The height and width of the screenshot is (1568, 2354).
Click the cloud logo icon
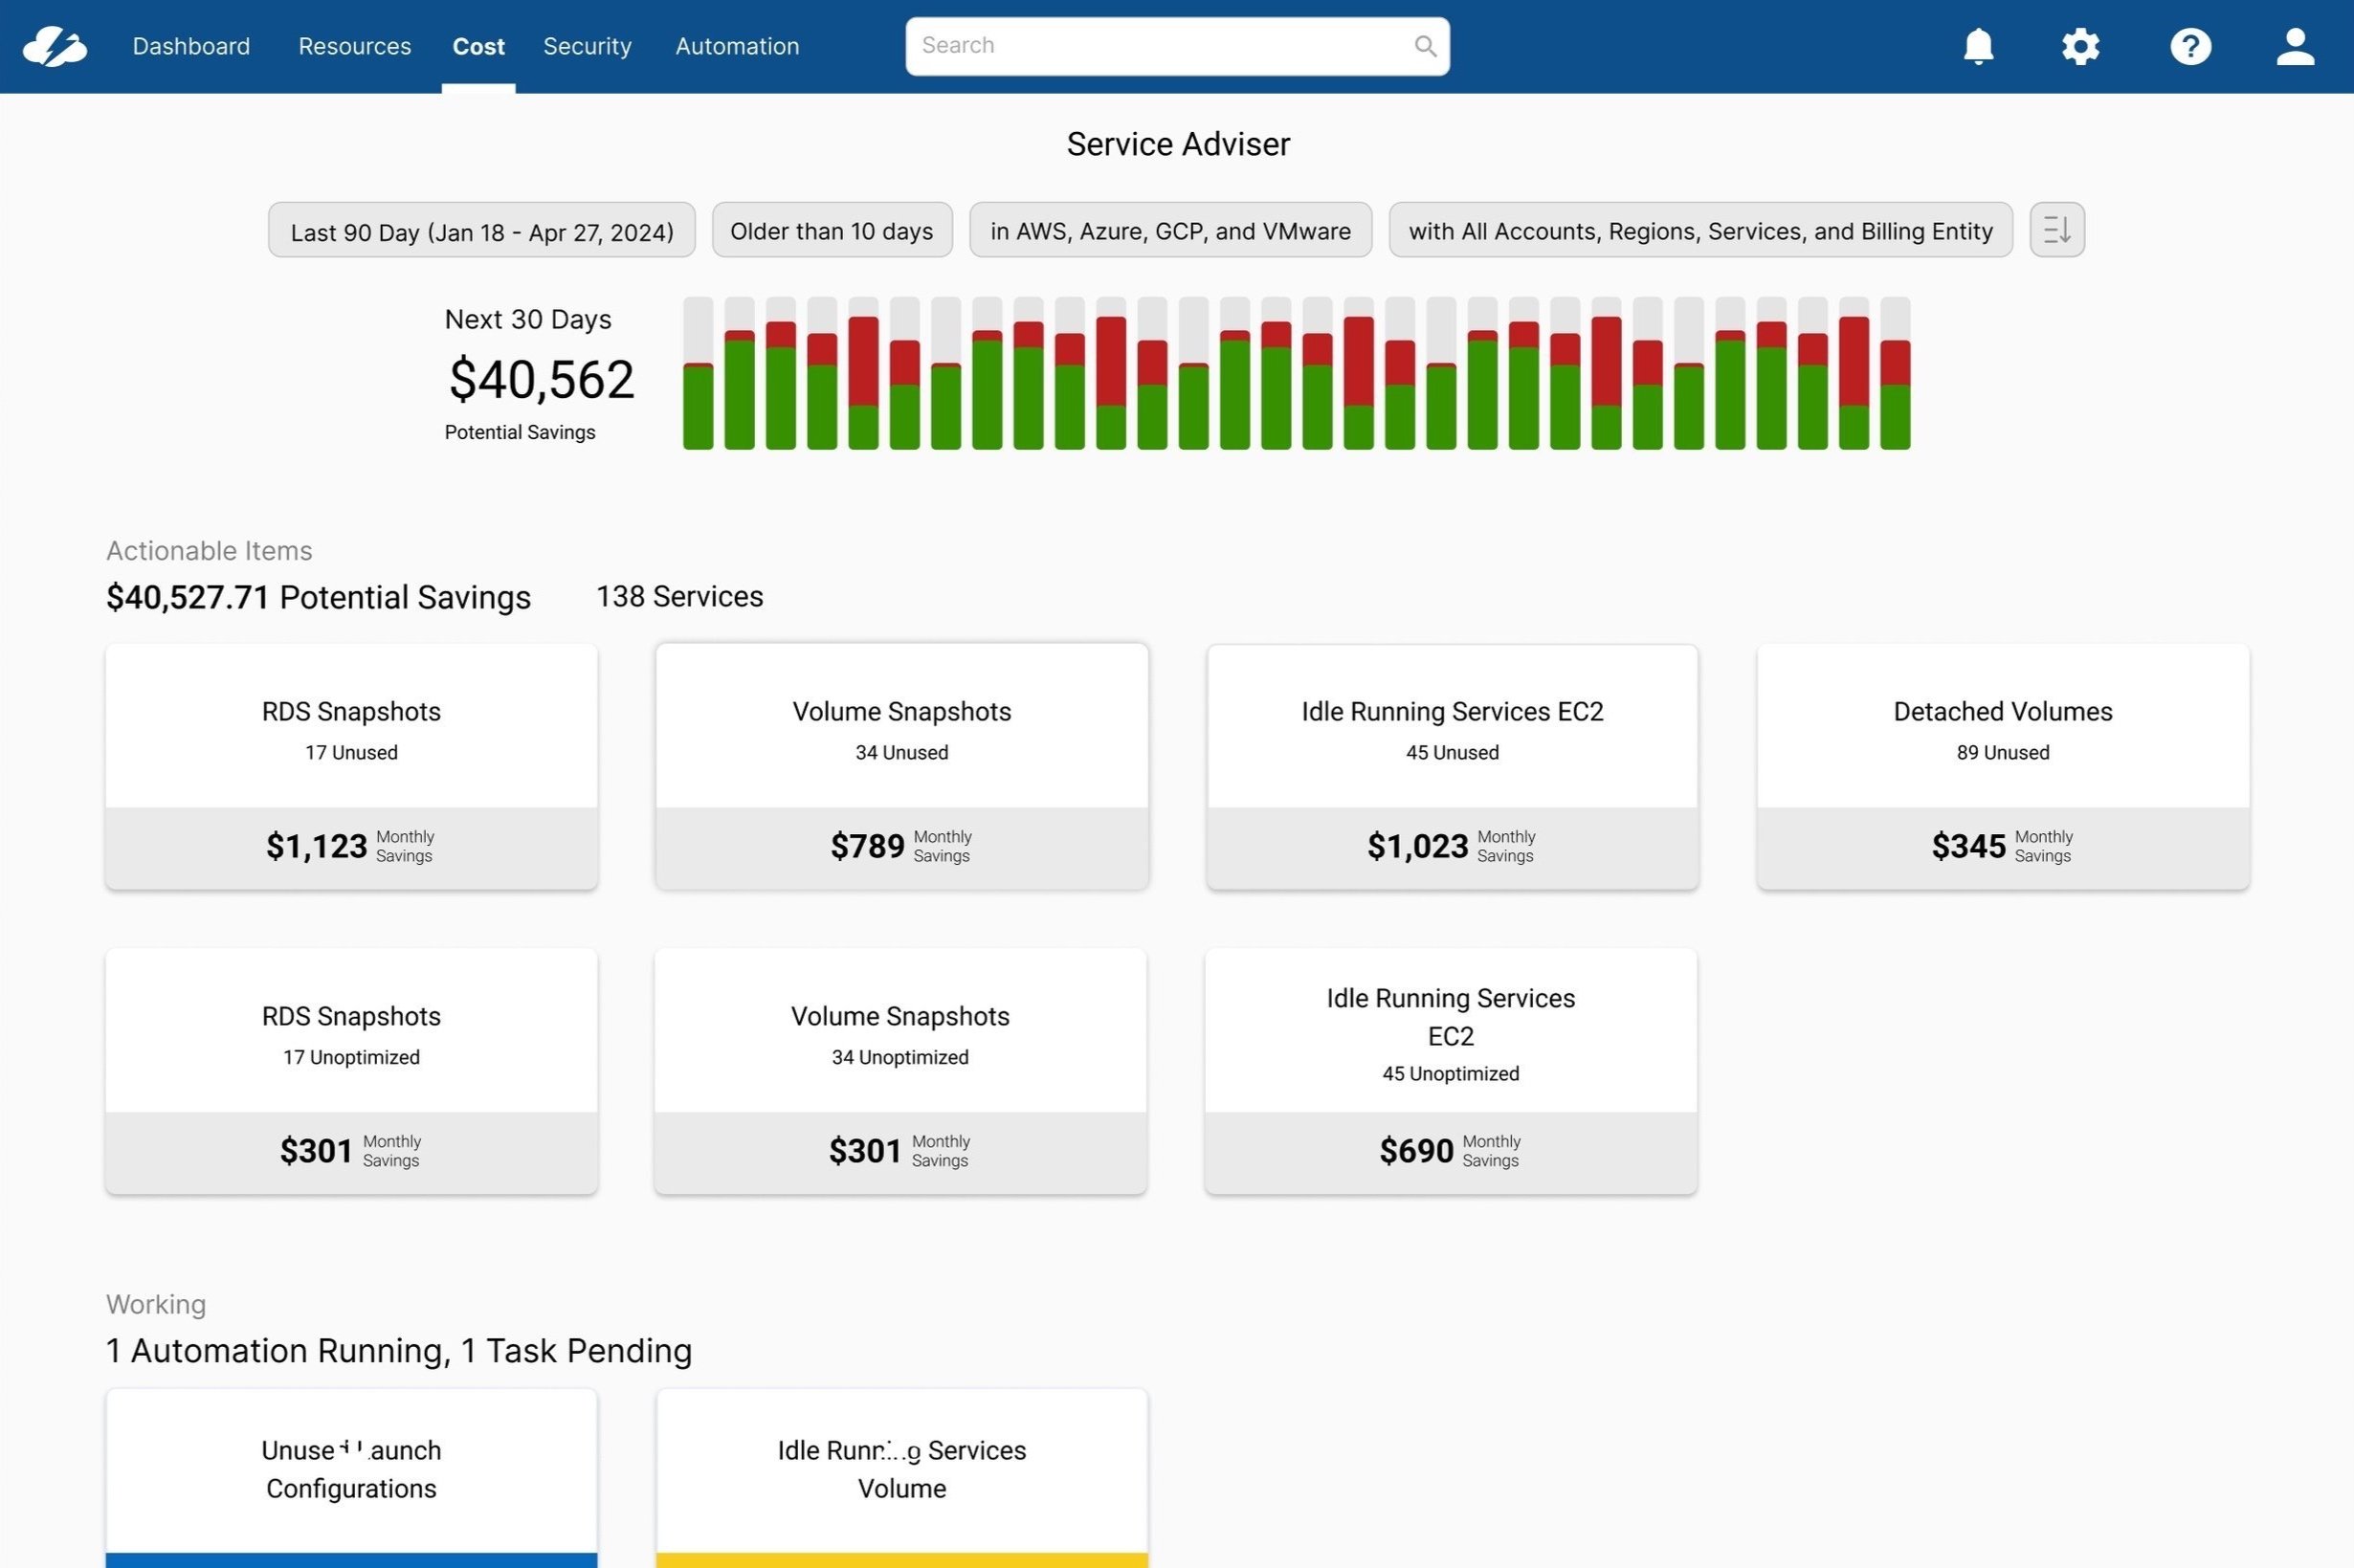(55, 46)
